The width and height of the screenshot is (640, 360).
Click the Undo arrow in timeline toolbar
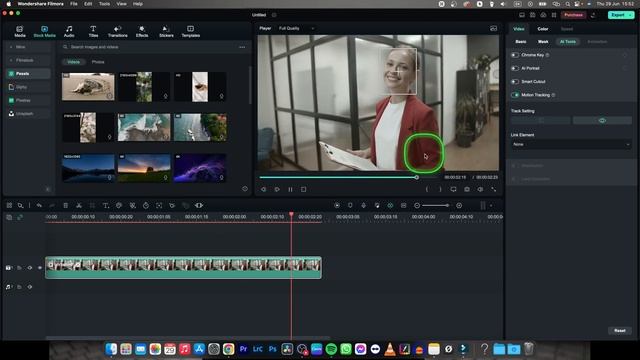coord(39,205)
